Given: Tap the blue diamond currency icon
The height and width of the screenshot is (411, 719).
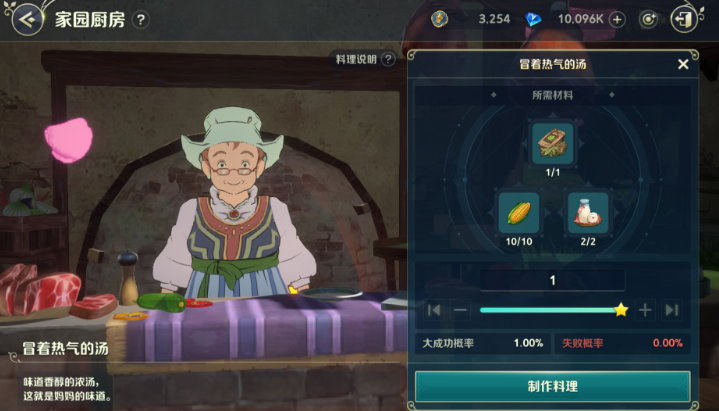Looking at the screenshot, I should pos(533,19).
